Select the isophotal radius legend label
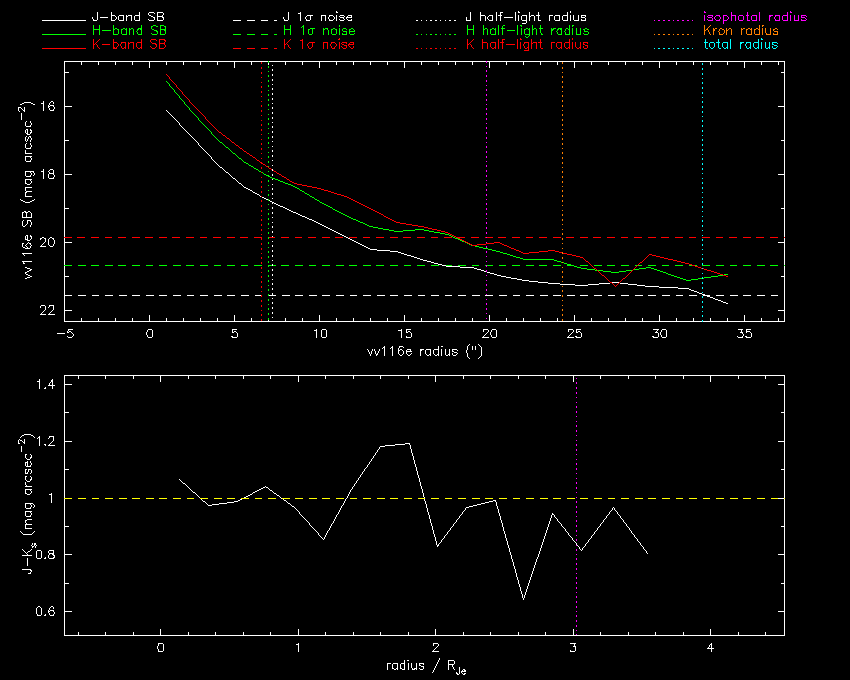Viewport: 850px width, 680px height. click(756, 17)
